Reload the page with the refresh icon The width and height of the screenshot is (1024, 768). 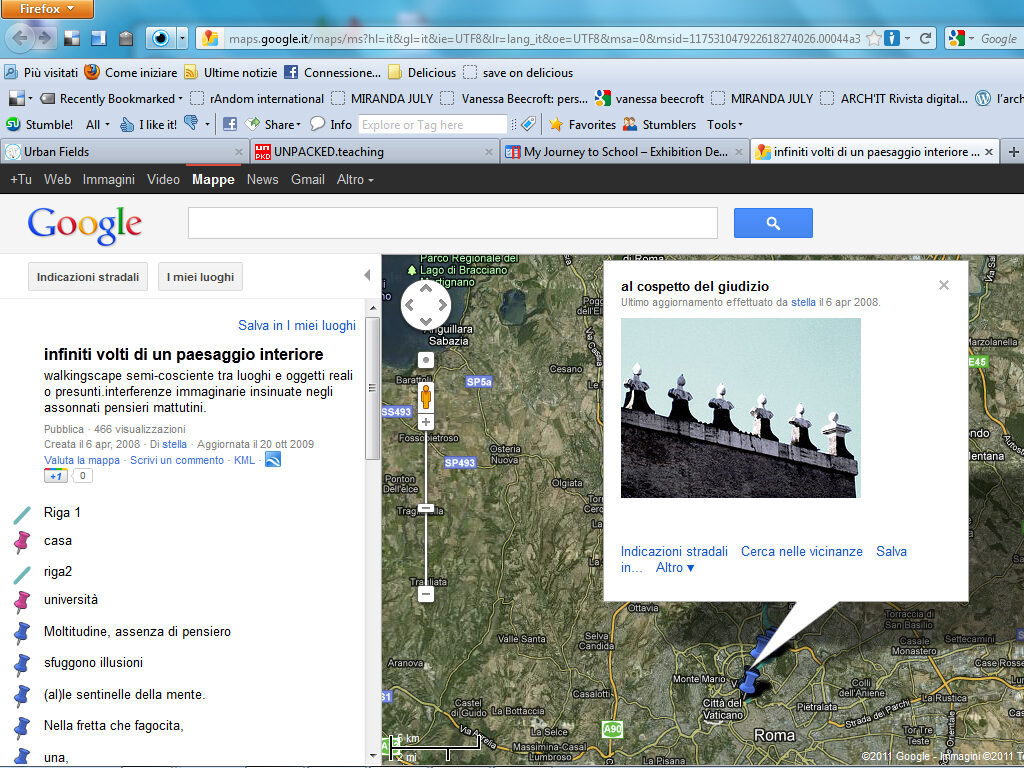click(x=926, y=39)
